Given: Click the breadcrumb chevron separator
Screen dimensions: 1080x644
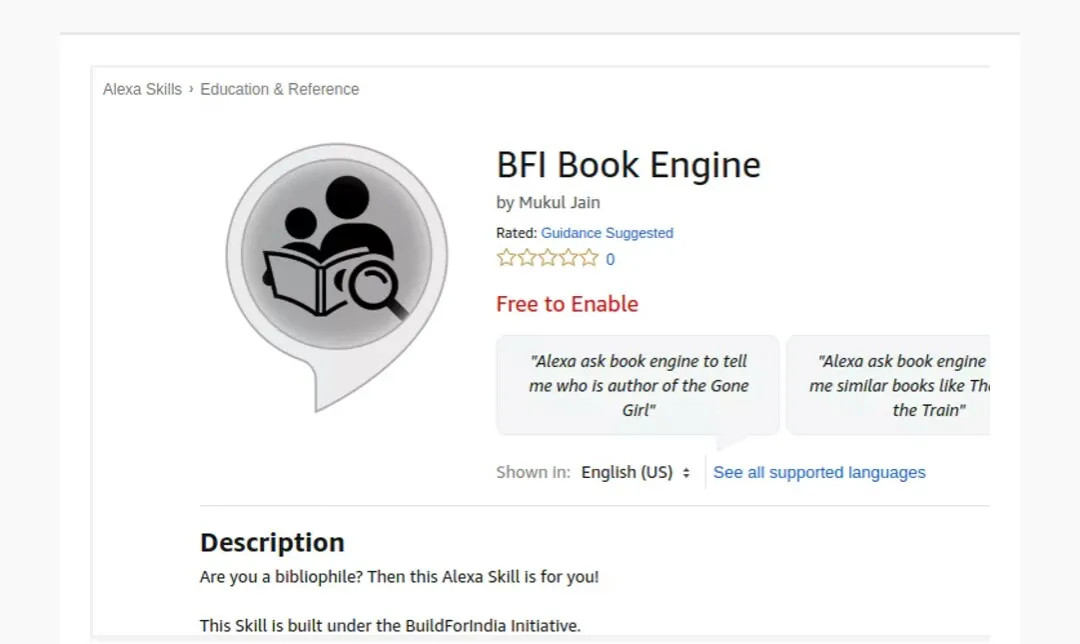Looking at the screenshot, I should [x=191, y=89].
